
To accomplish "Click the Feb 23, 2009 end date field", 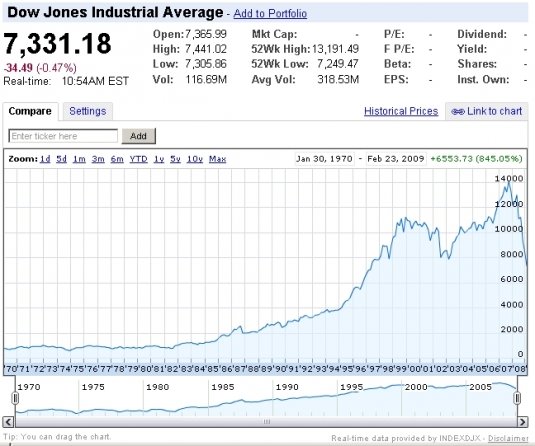I will pyautogui.click(x=396, y=159).
